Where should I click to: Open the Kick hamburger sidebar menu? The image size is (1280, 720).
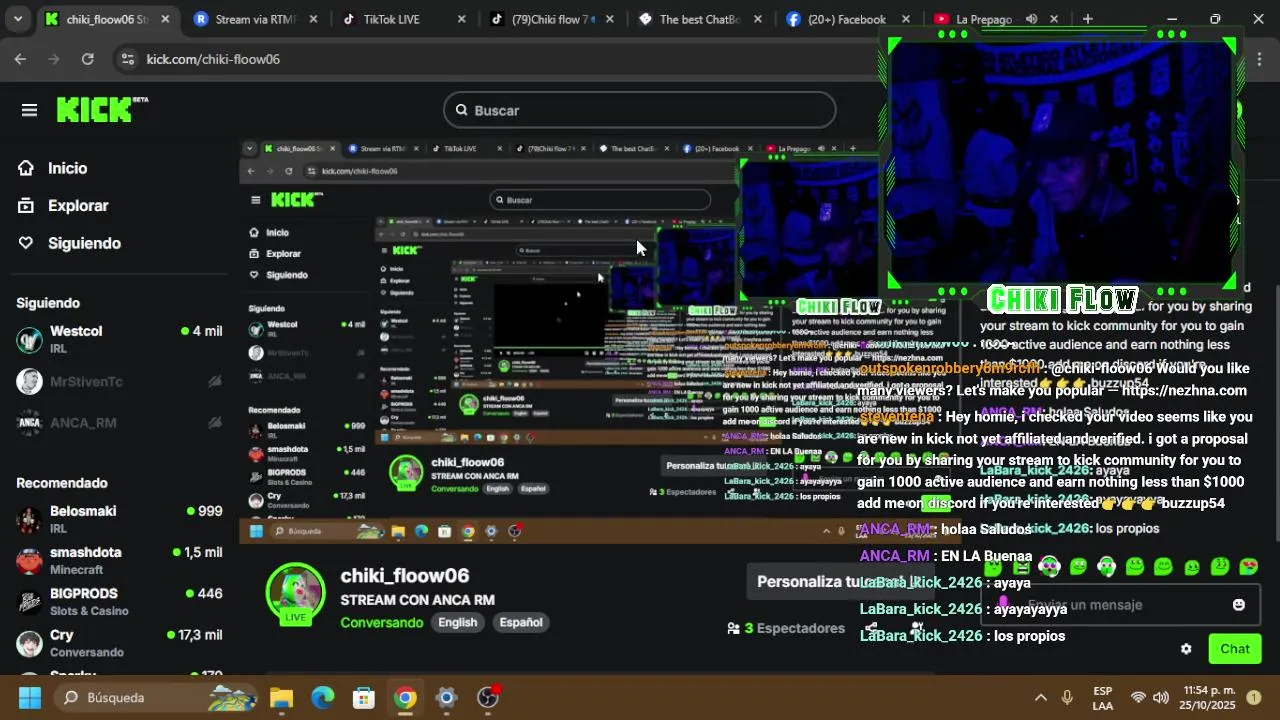point(29,110)
